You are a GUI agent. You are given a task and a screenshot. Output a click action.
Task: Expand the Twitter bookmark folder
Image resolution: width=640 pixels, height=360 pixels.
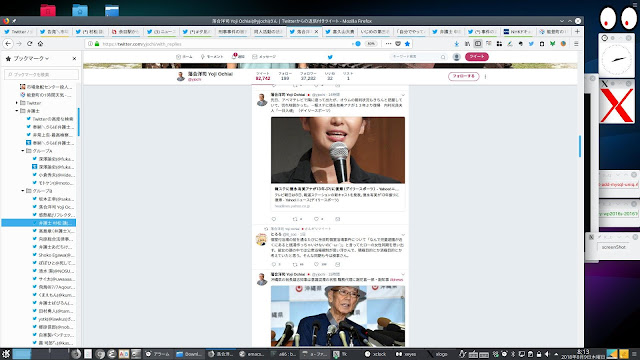tap(17, 103)
